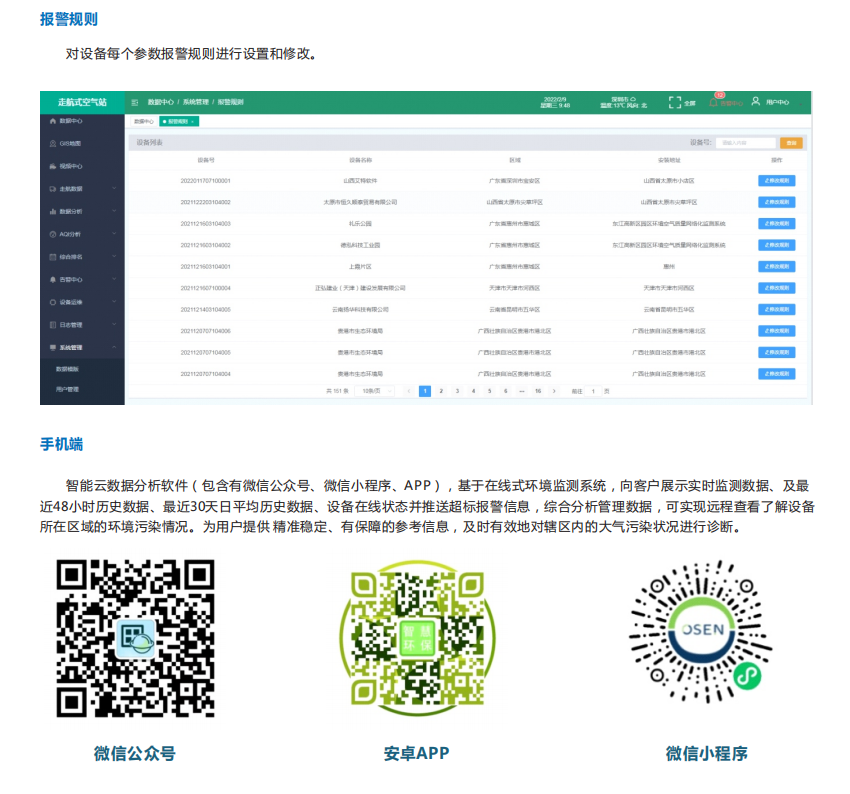The width and height of the screenshot is (850, 794).
Task: Jump to last page 16
Action: 538,391
